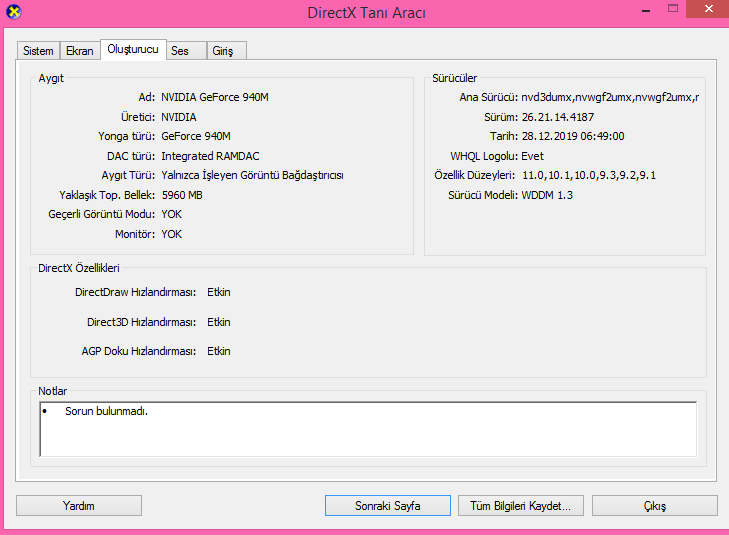Click the 'Tarih:' label
Screen dimensions: 729x535
[x=504, y=136]
